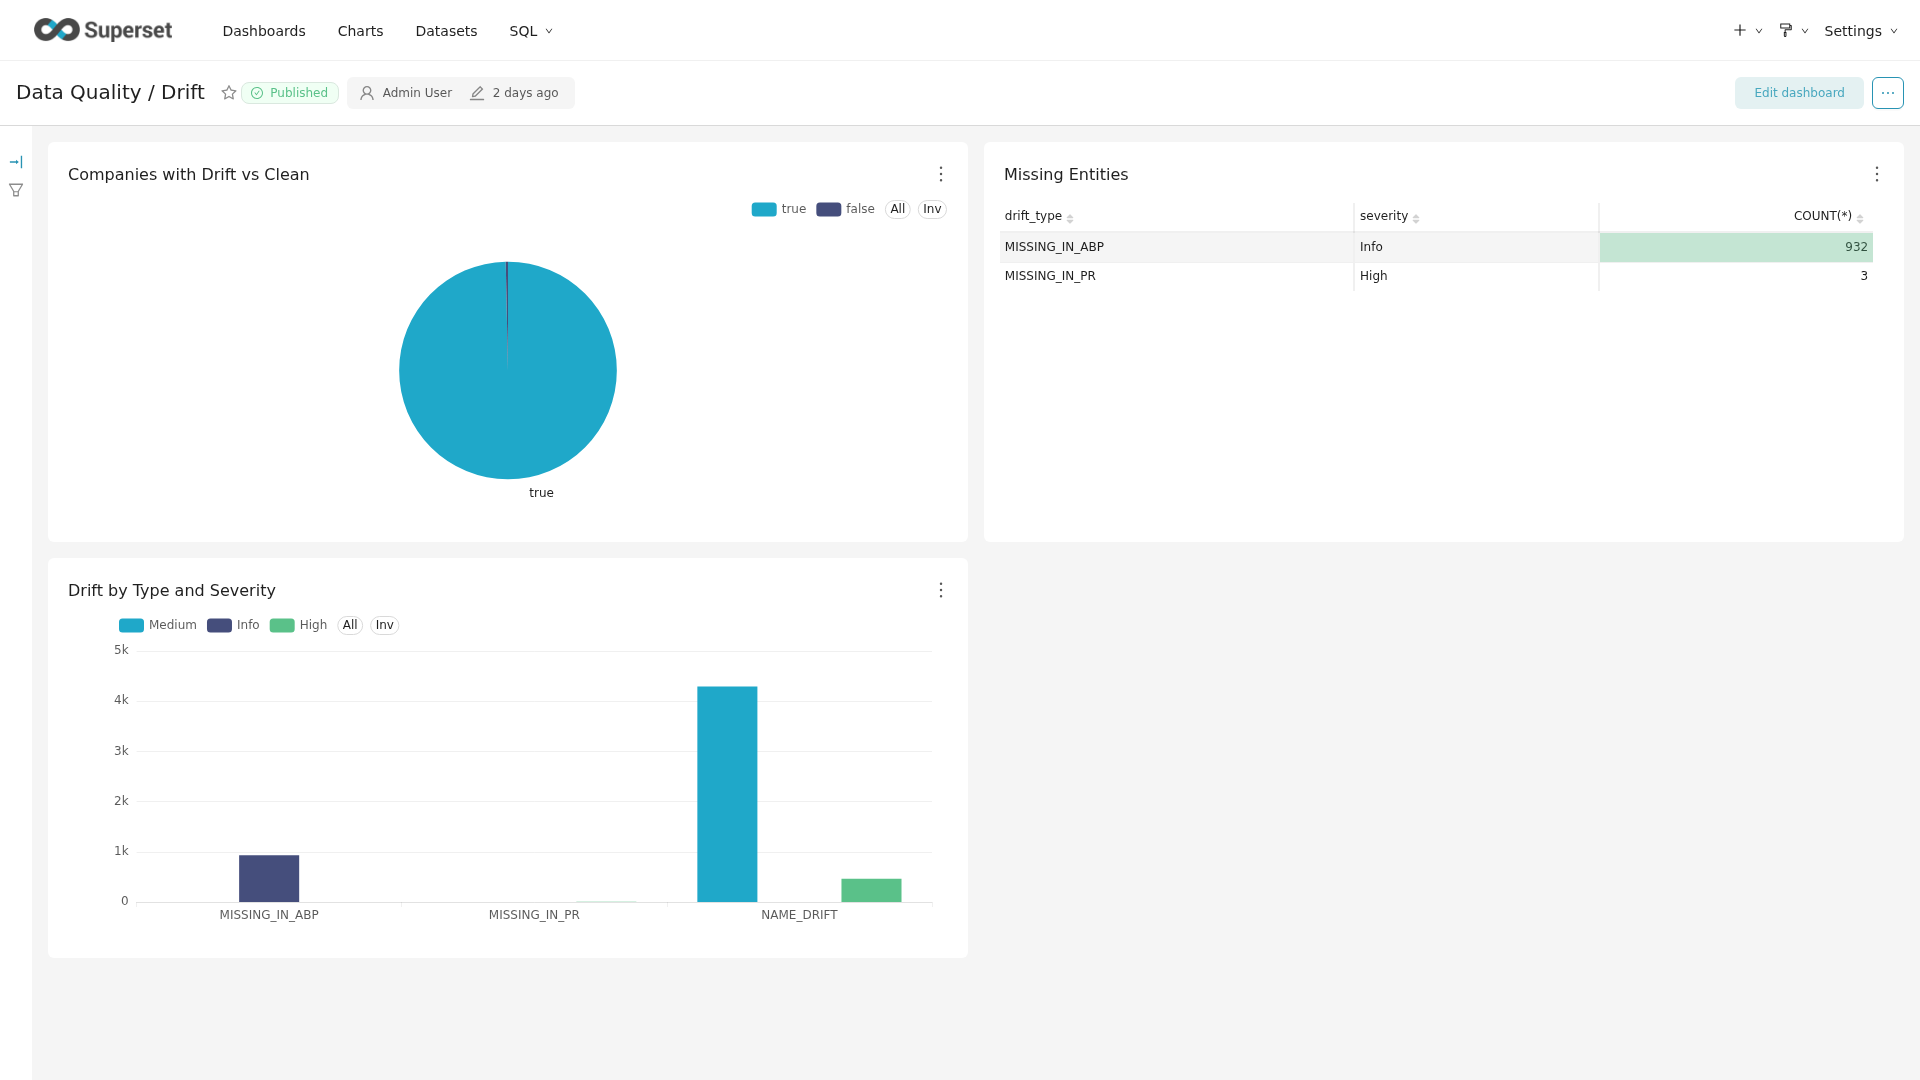
Task: Open Drift by Type chart options menu
Action: pos(940,591)
